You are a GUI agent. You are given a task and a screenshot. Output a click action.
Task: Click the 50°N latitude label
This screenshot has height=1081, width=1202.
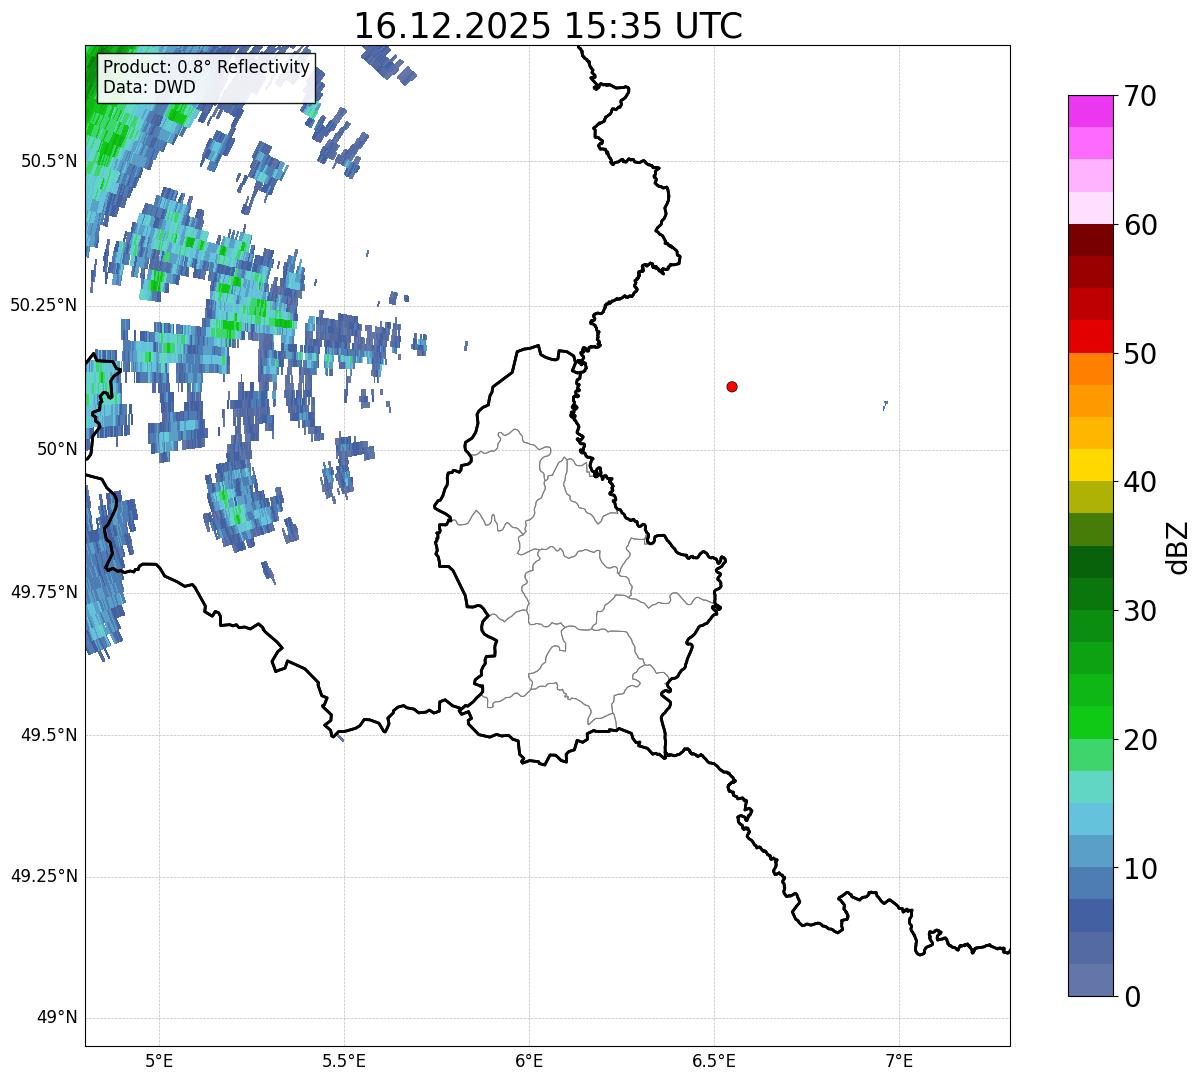(57, 449)
